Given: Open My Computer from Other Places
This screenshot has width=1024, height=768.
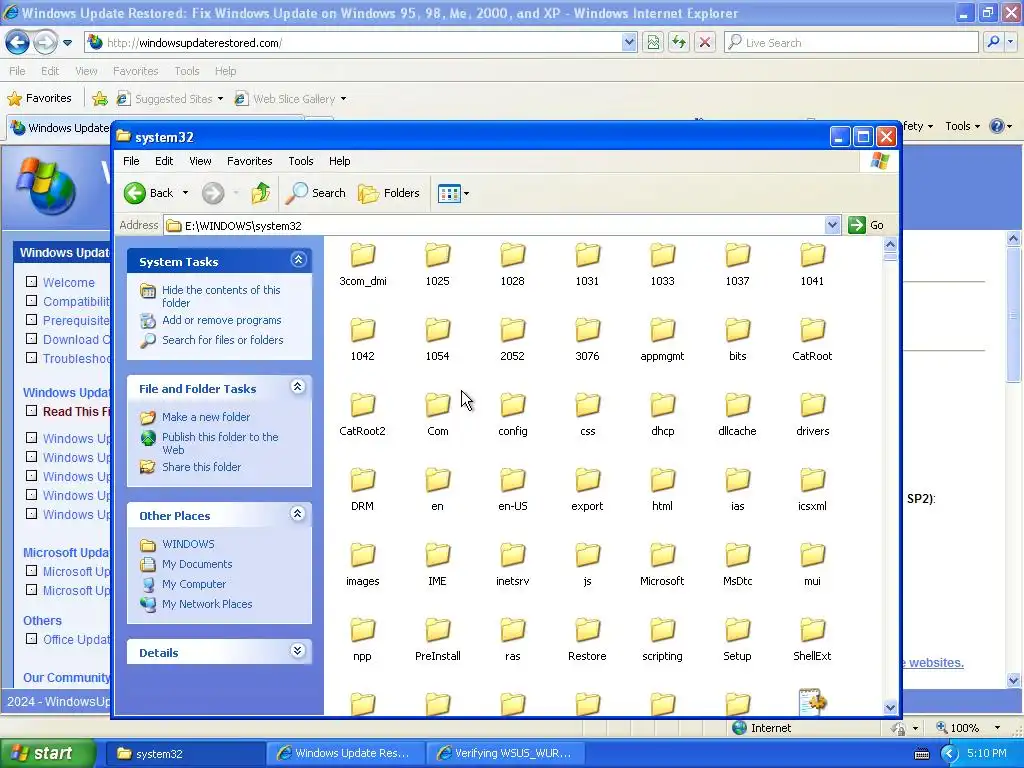Looking at the screenshot, I should pyautogui.click(x=193, y=584).
